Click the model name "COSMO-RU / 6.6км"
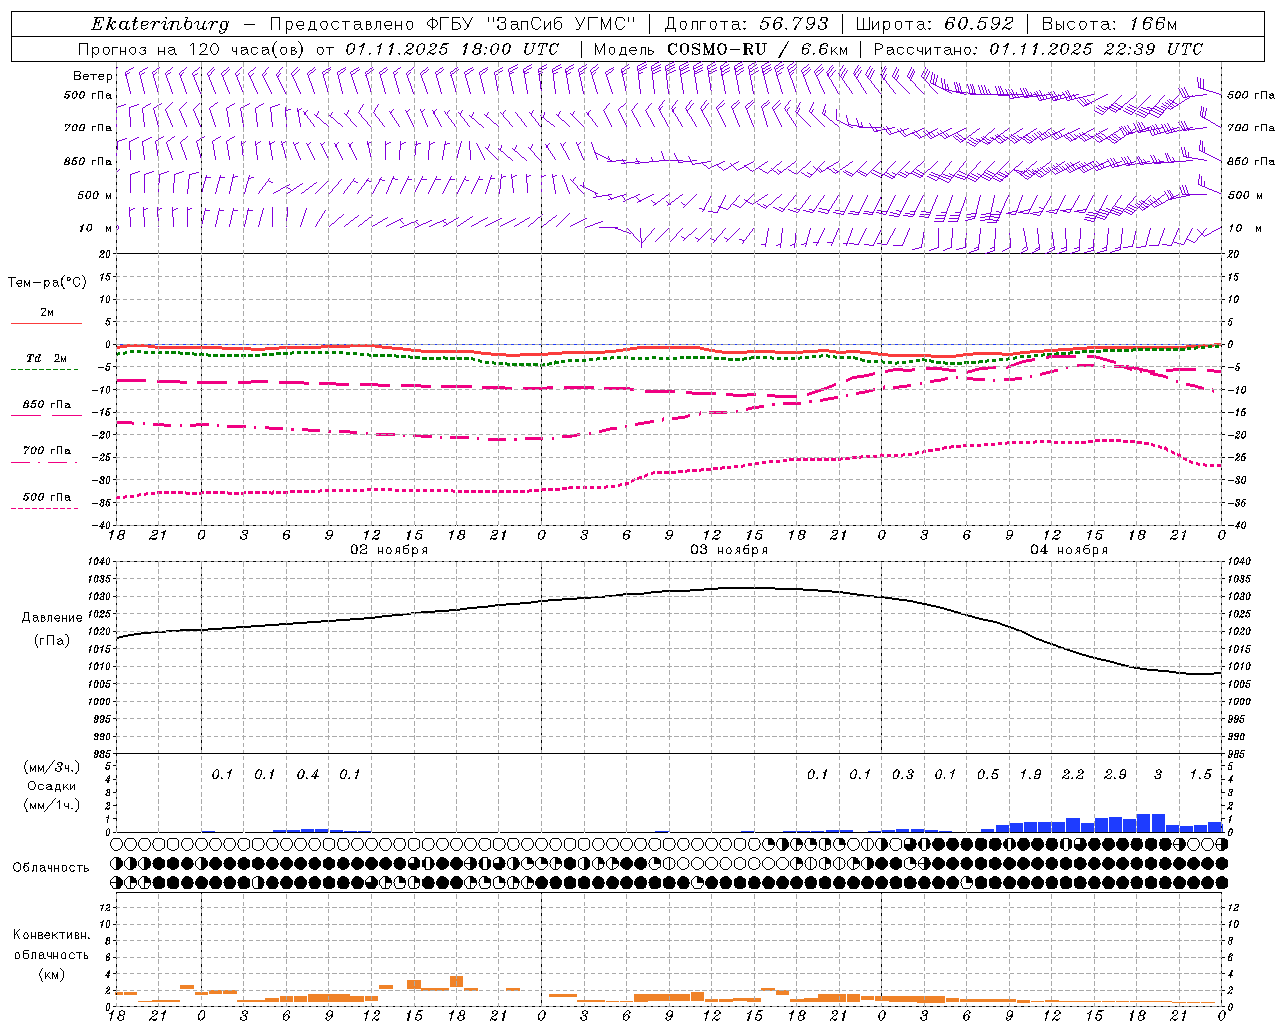 tap(758, 49)
